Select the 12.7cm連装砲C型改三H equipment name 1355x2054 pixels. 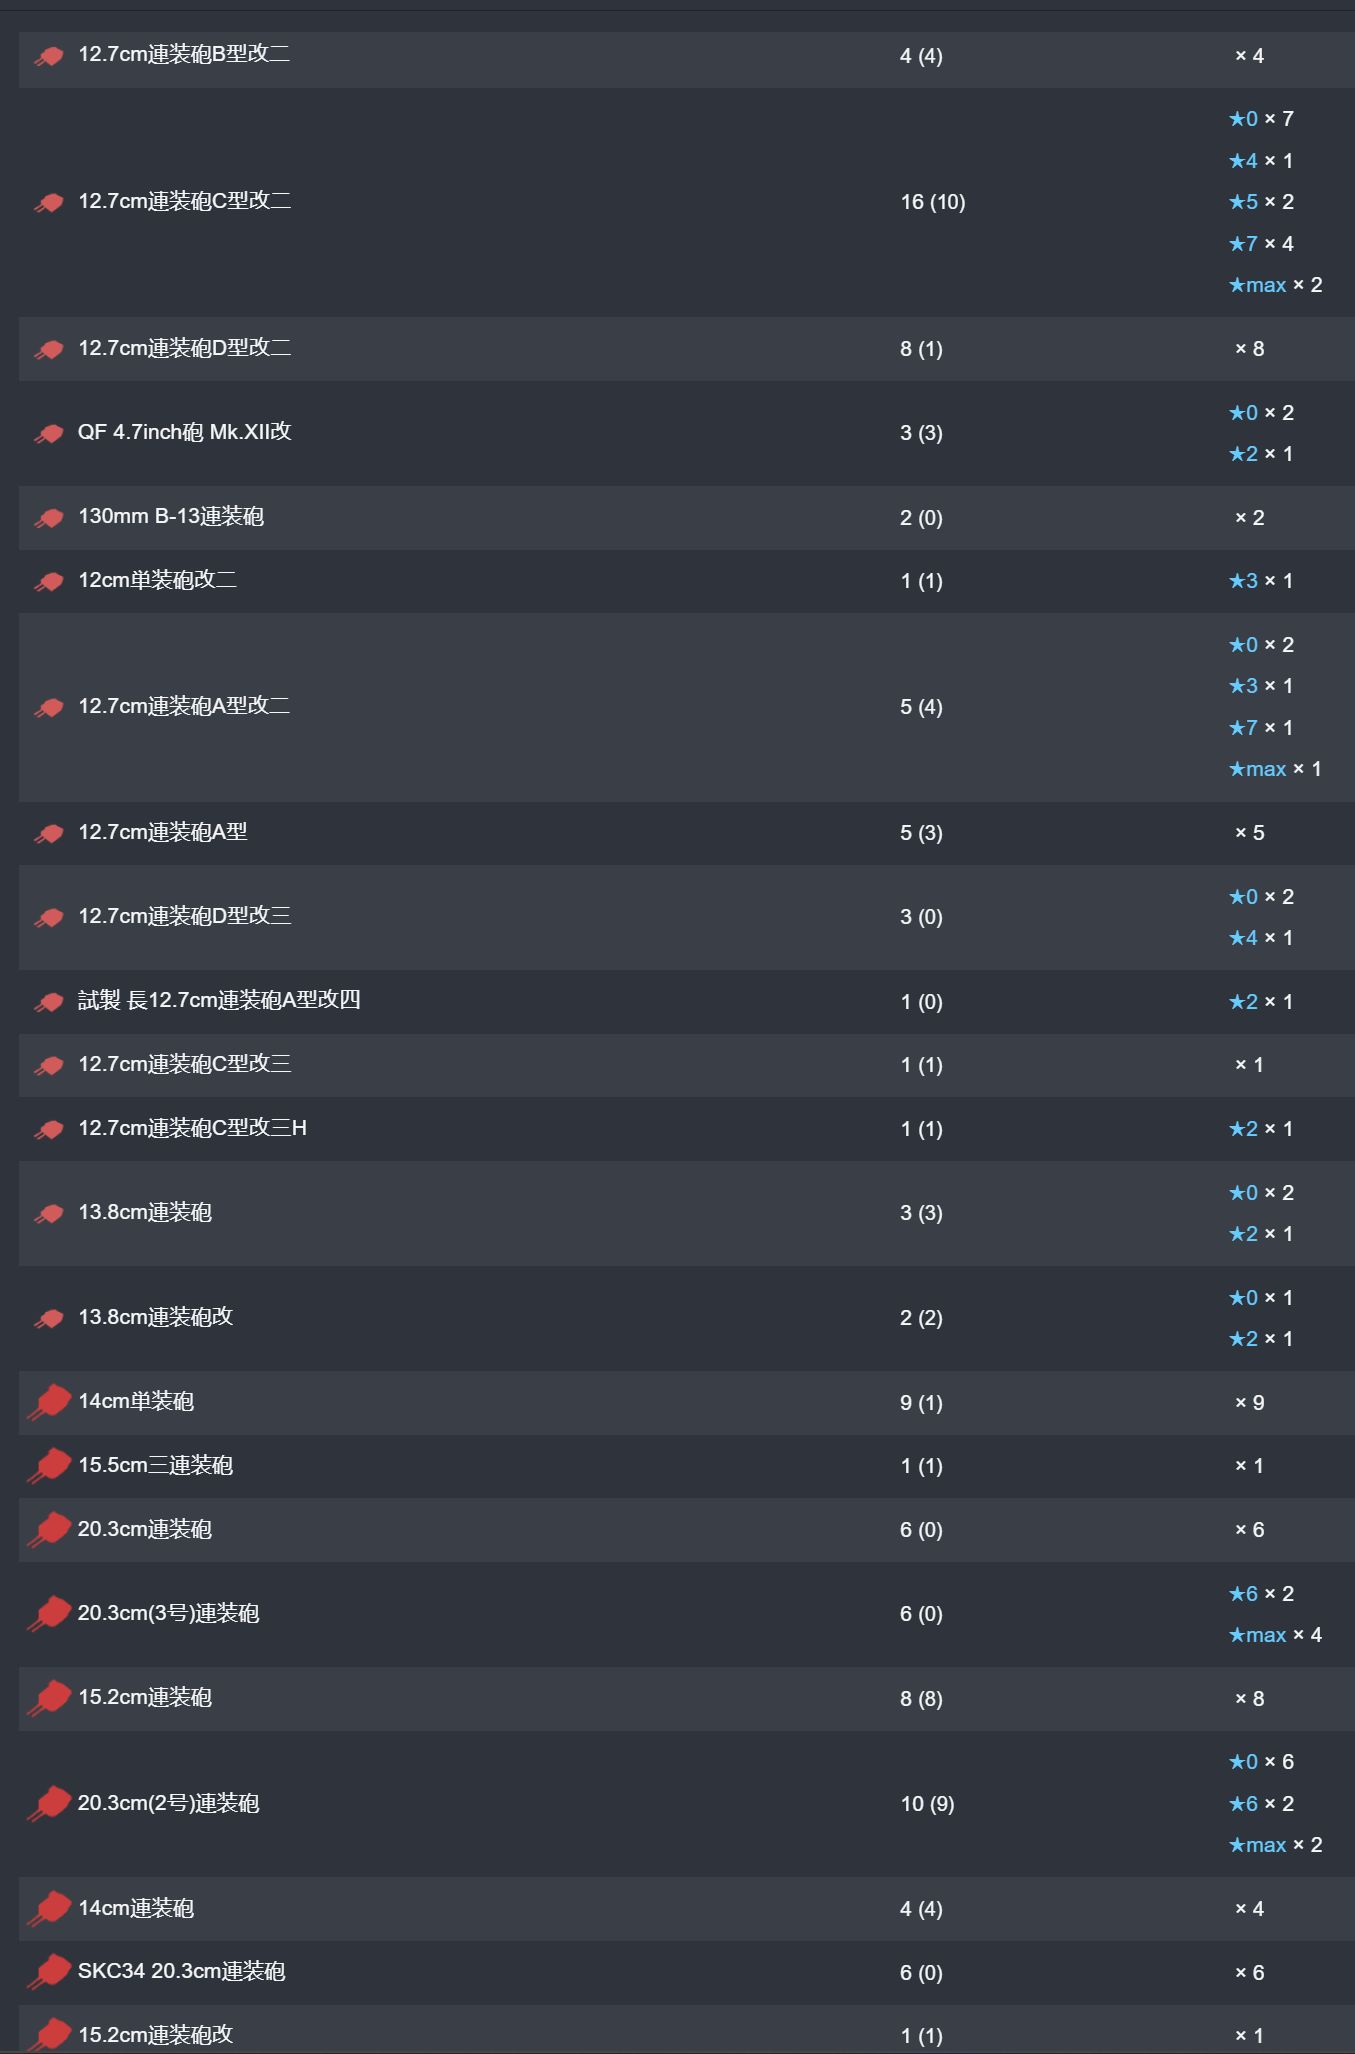(193, 1128)
